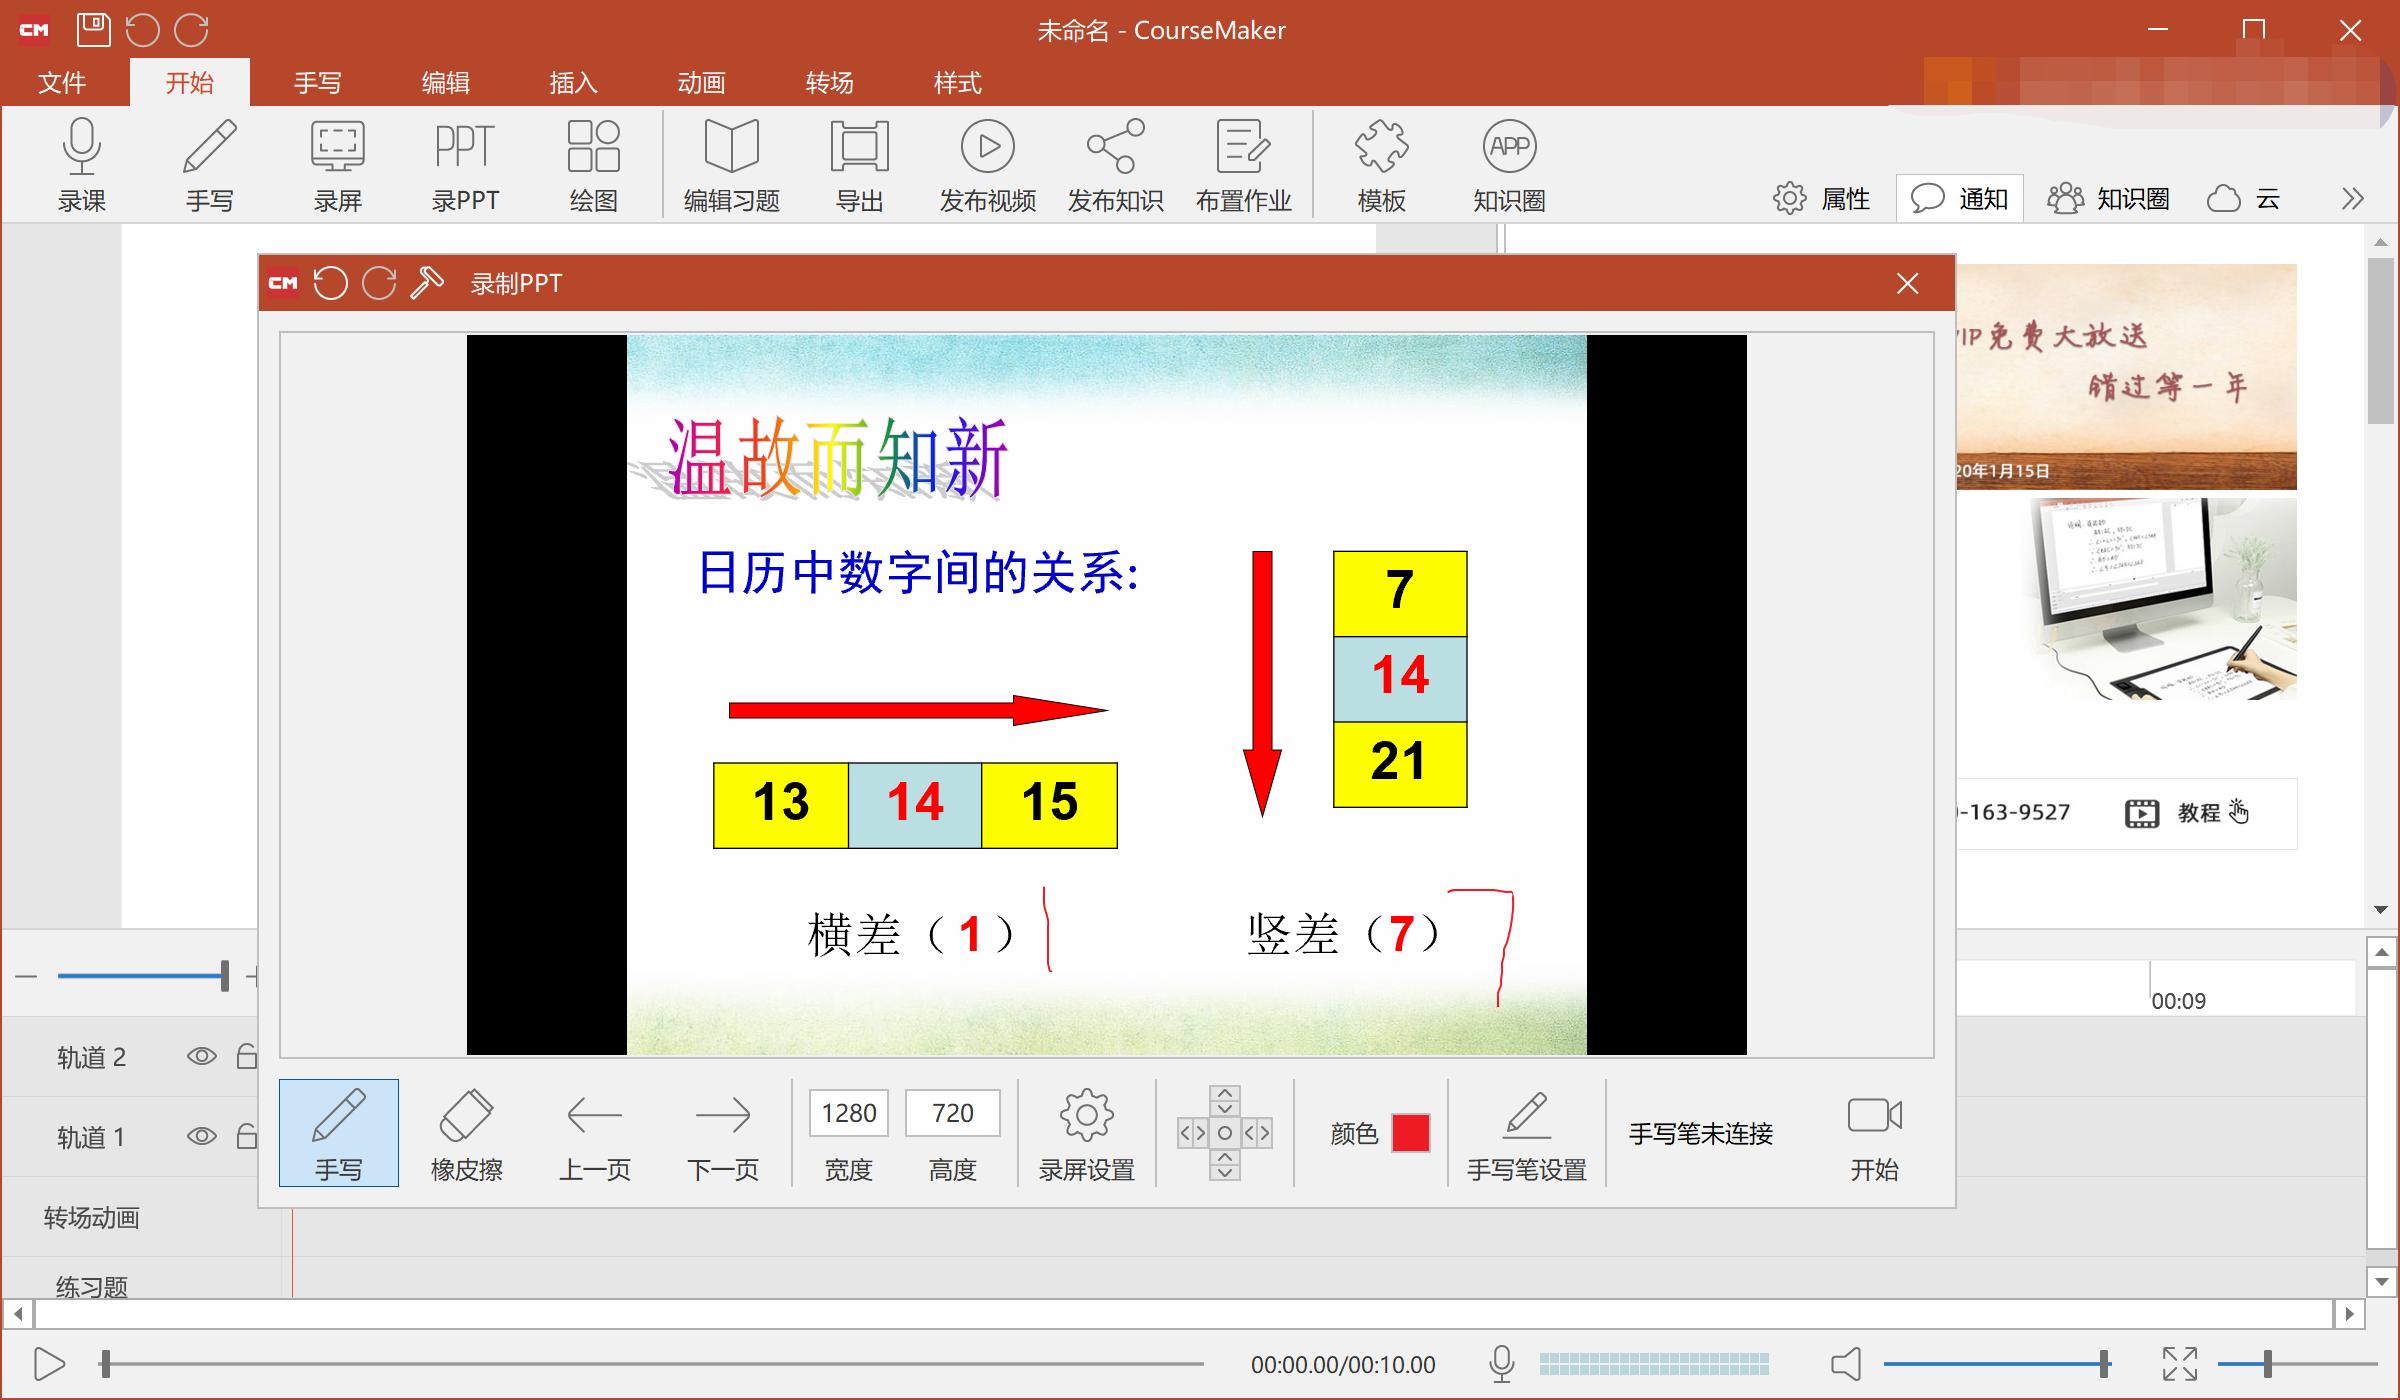
Task: Expand the toolbar overflow chevron at top right
Action: pos(2352,197)
